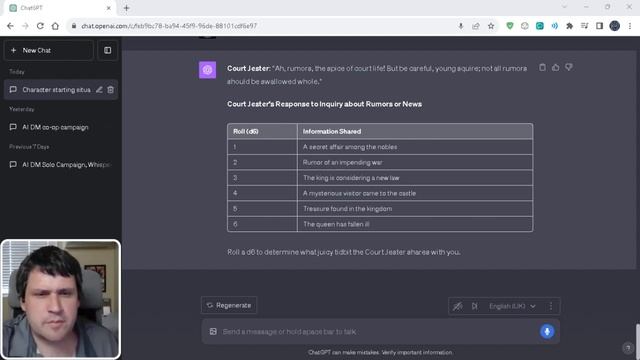Click the skip playback icon

(x=474, y=306)
